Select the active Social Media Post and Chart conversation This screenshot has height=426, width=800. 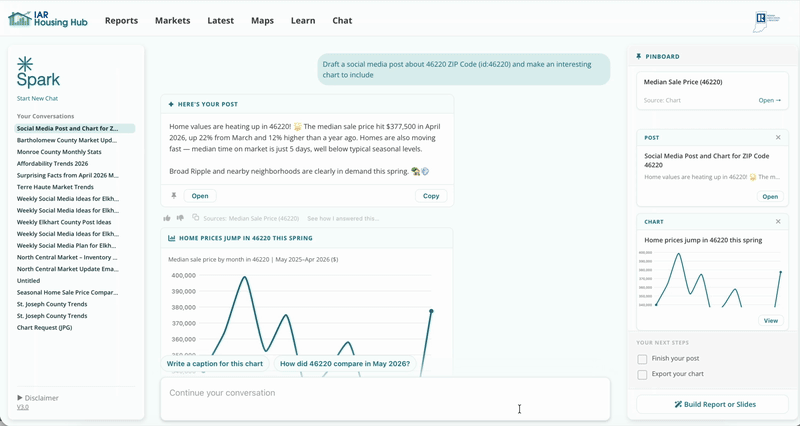click(x=74, y=129)
